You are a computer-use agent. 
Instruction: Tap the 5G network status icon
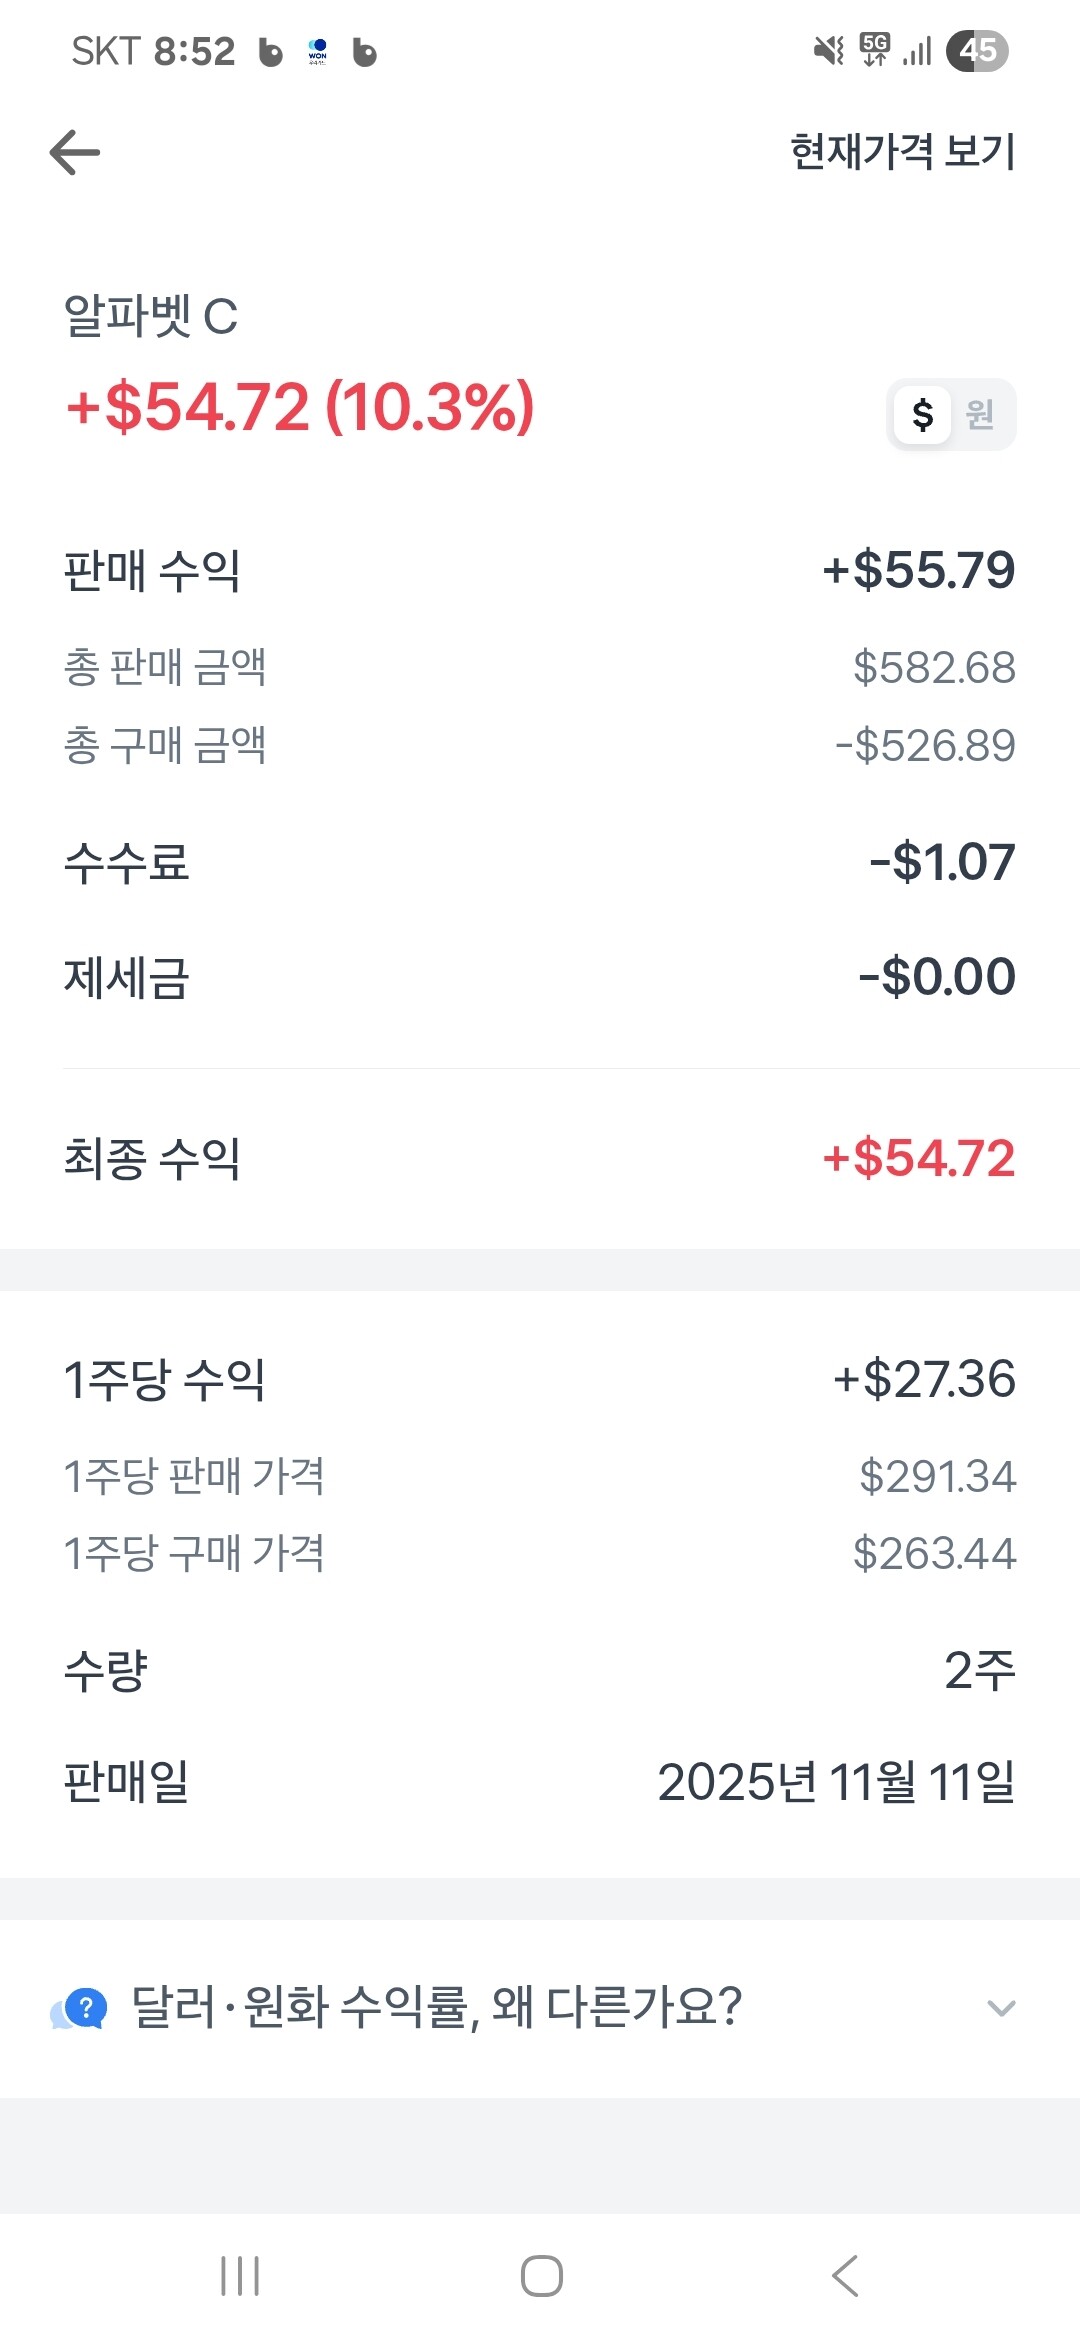(x=875, y=49)
